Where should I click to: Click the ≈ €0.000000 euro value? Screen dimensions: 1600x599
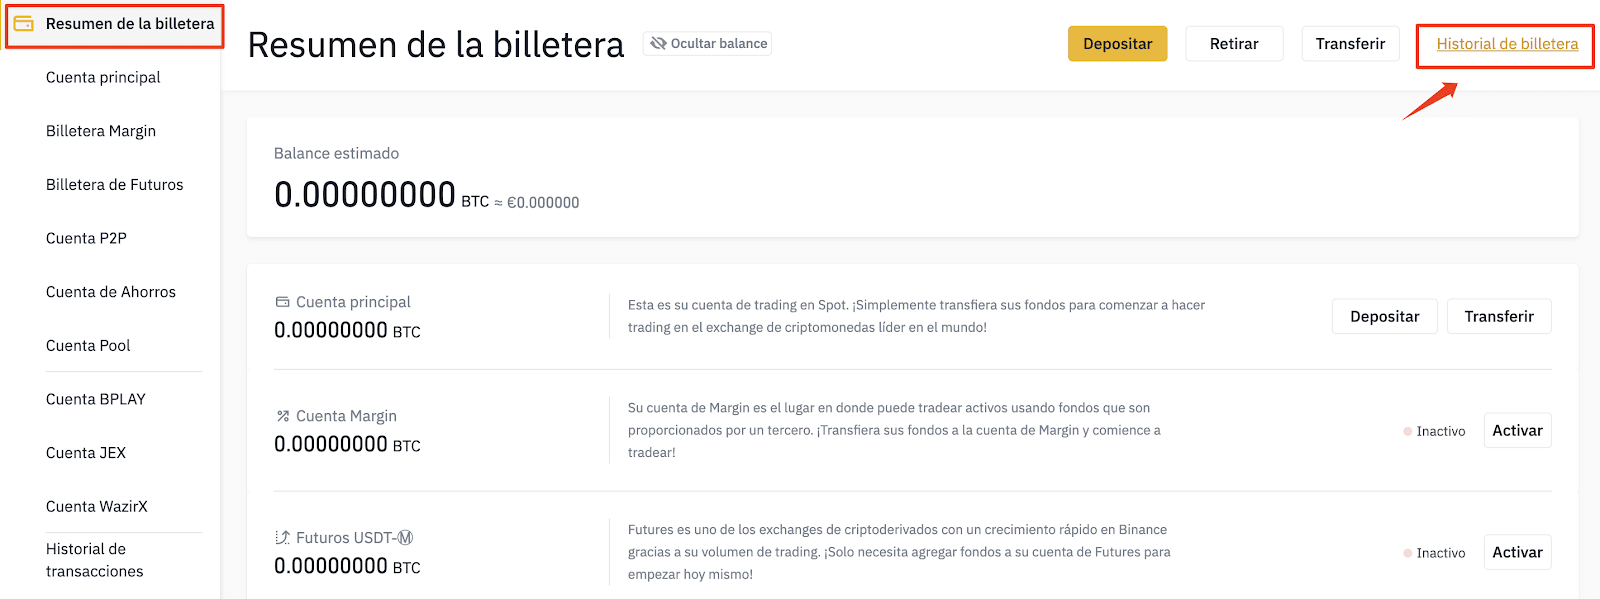[x=537, y=202]
